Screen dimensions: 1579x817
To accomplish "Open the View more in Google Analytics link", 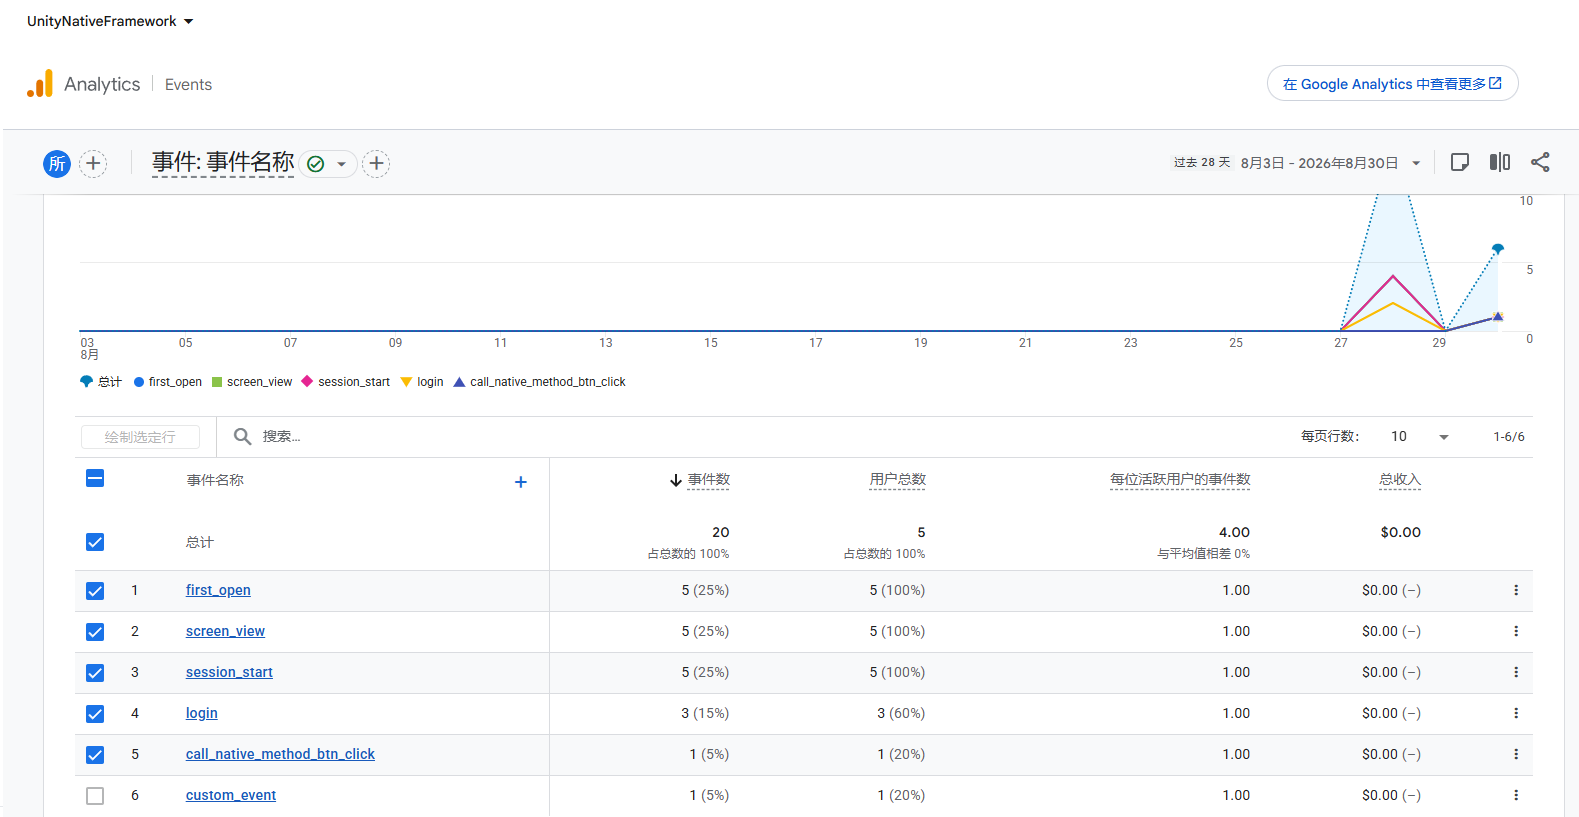I will 1392,84.
